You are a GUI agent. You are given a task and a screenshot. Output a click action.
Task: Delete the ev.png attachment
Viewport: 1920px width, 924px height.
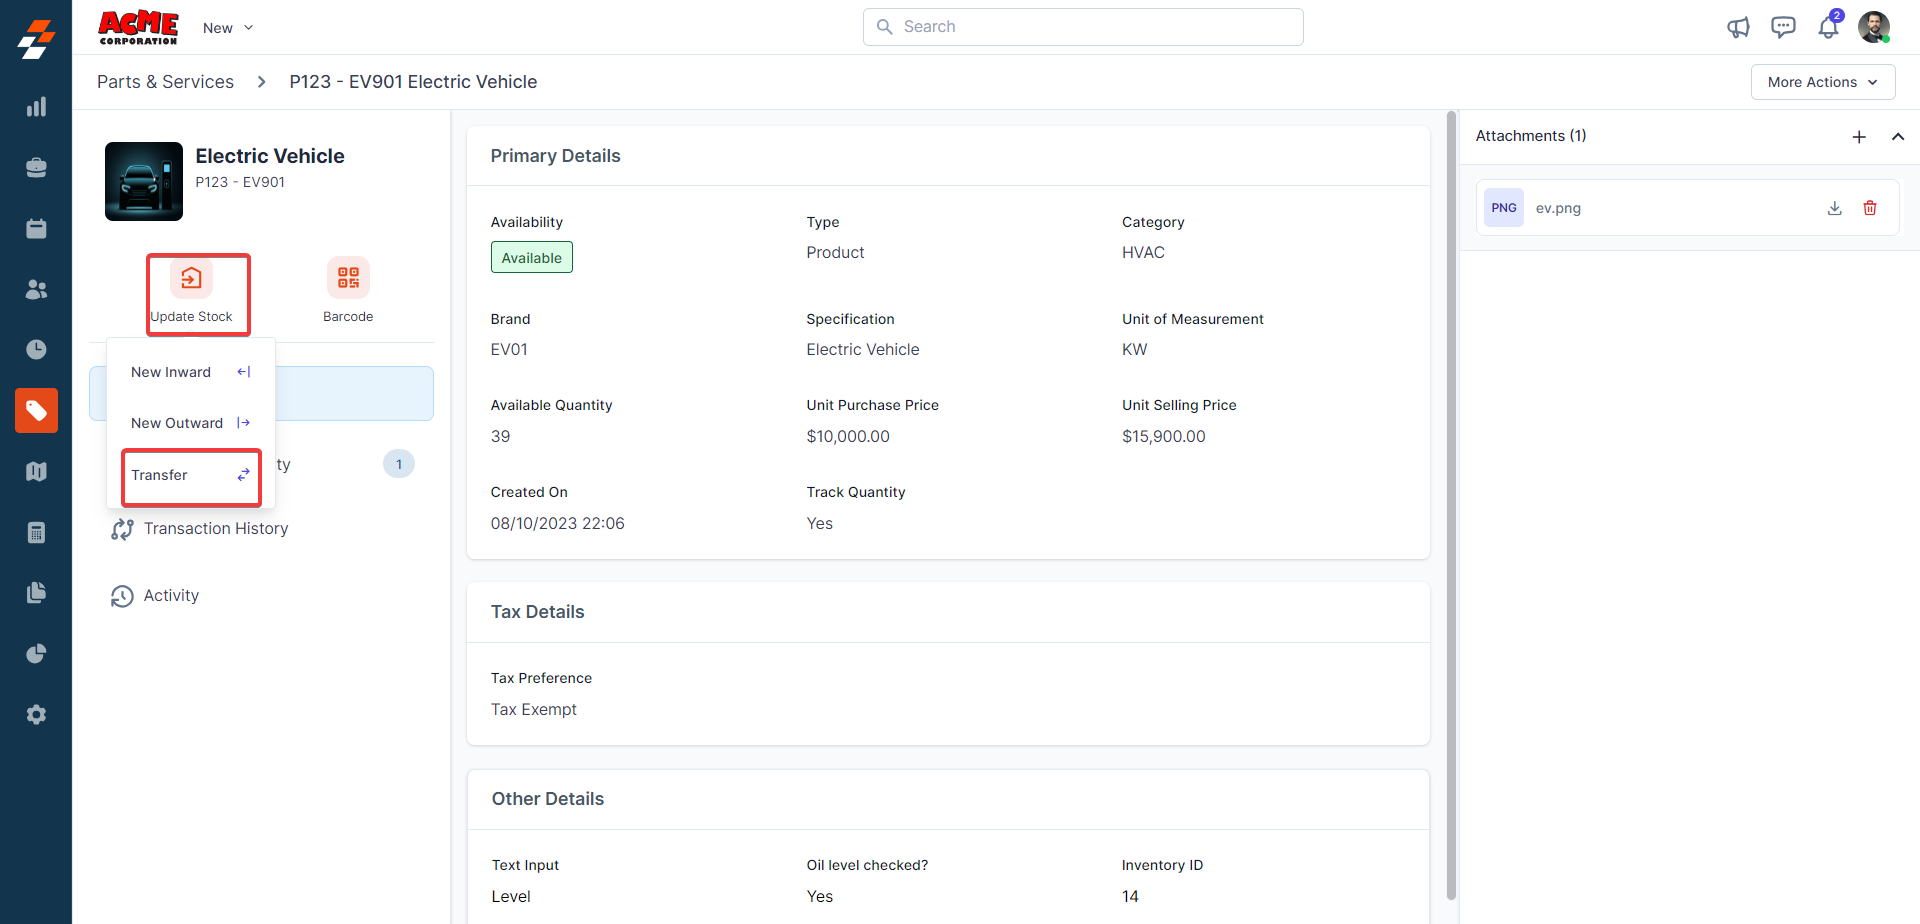(x=1870, y=208)
